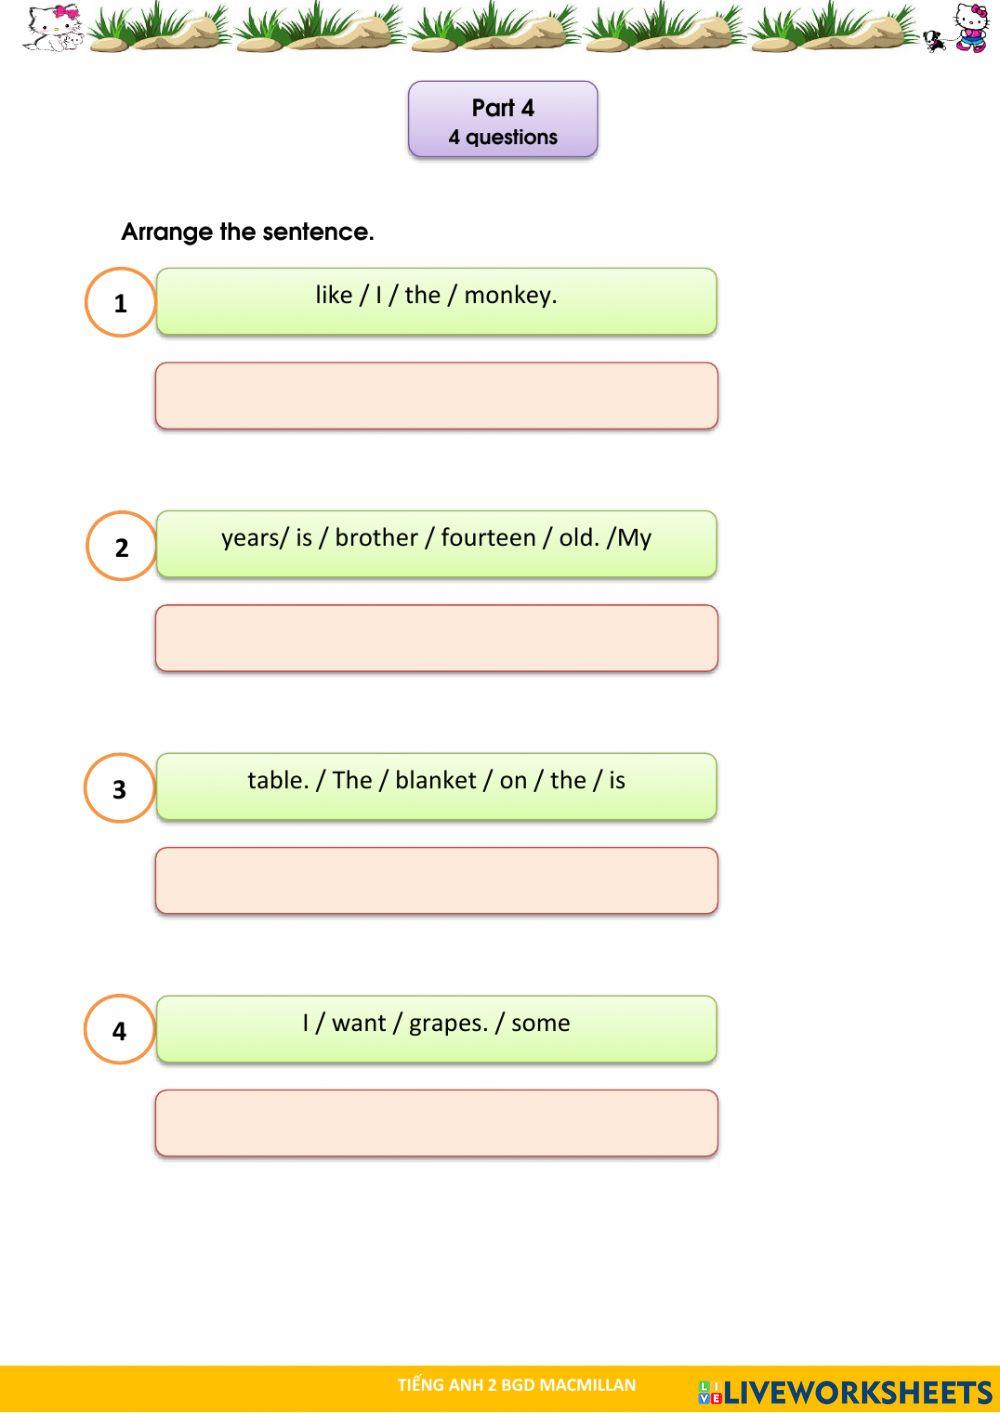Screen dimensions: 1000x1413
Task: Click the 'Arrange the sentence.' instruction text
Action: point(247,232)
